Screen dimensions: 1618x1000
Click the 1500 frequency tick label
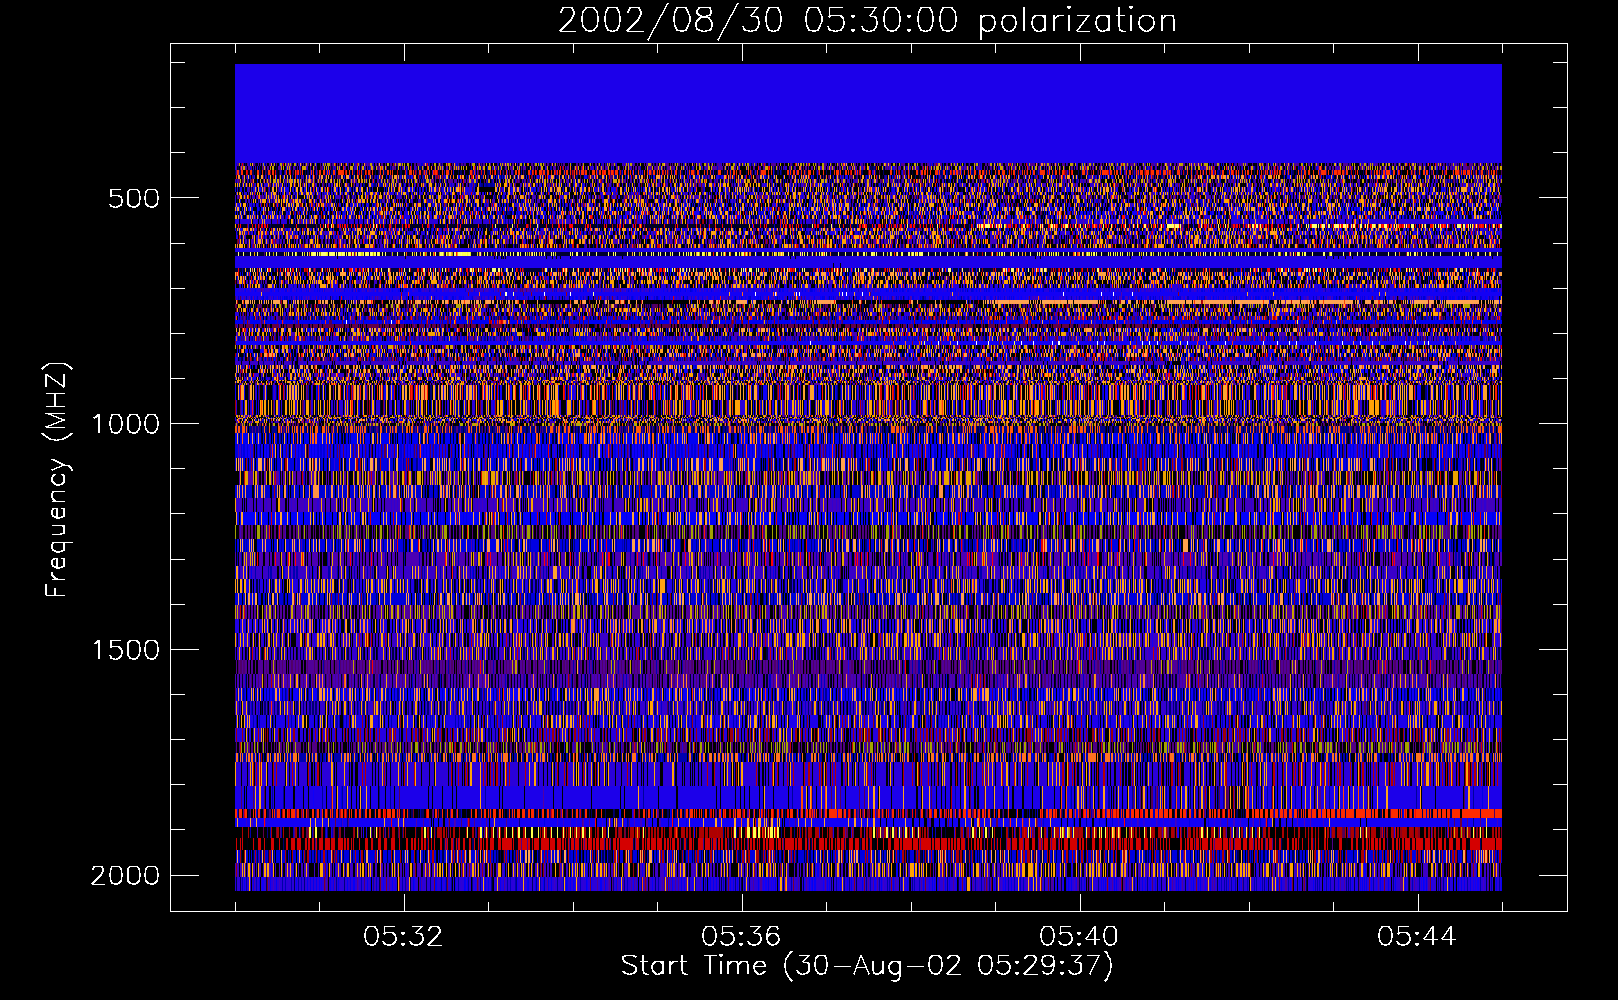pyautogui.click(x=125, y=650)
